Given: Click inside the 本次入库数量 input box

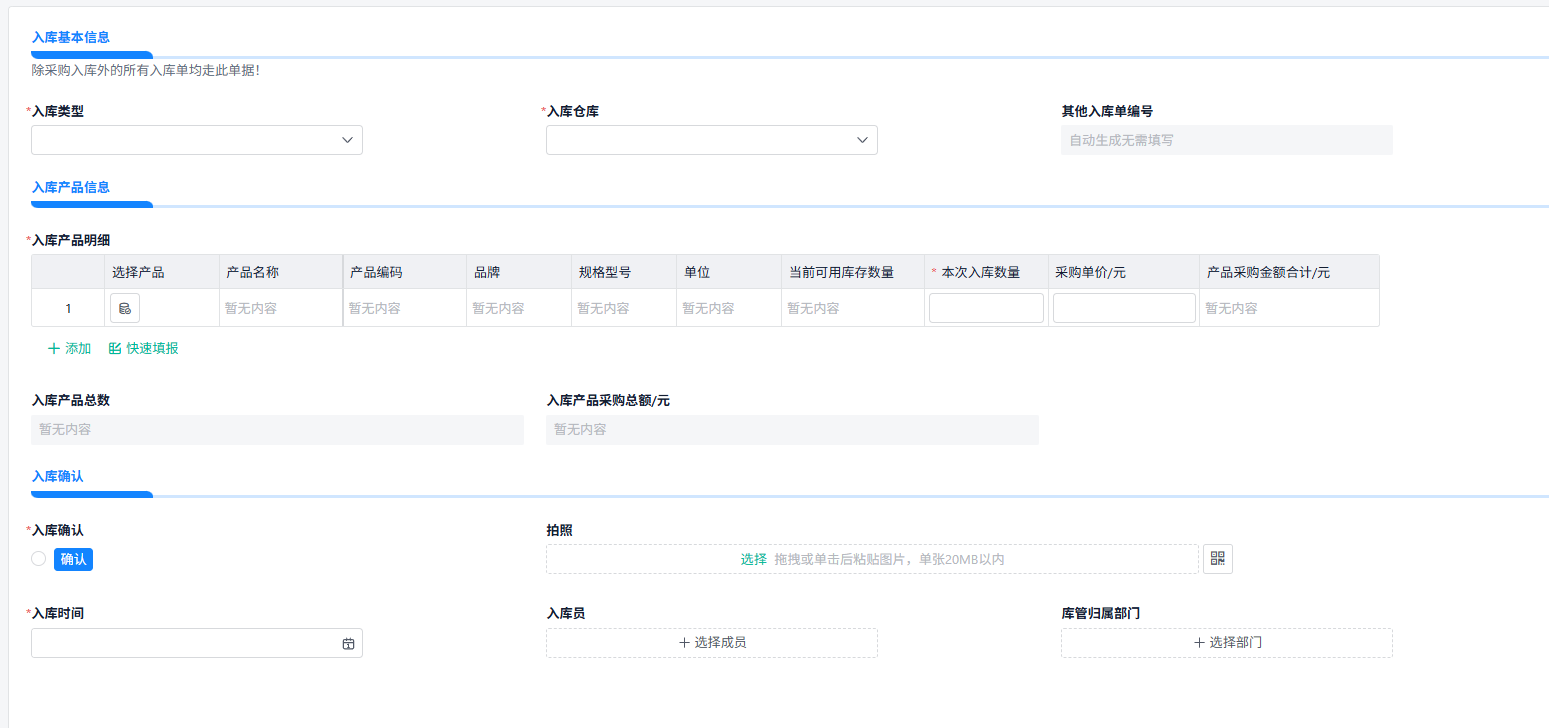Looking at the screenshot, I should tap(986, 307).
